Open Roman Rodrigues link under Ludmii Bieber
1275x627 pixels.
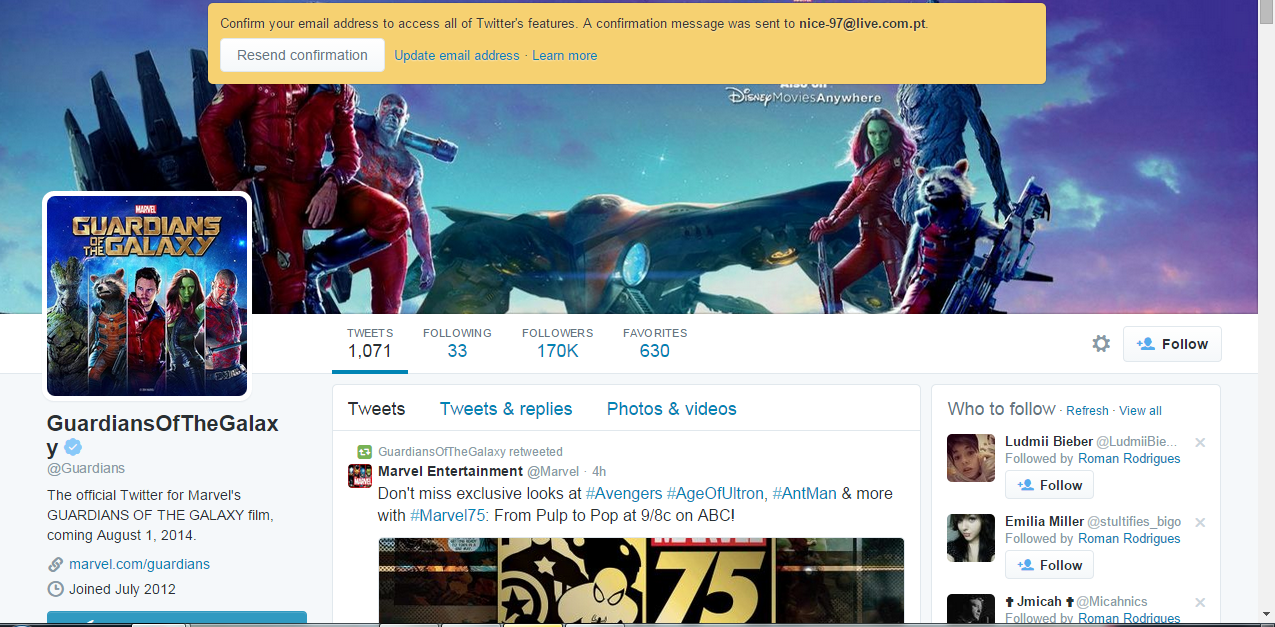tap(1129, 459)
